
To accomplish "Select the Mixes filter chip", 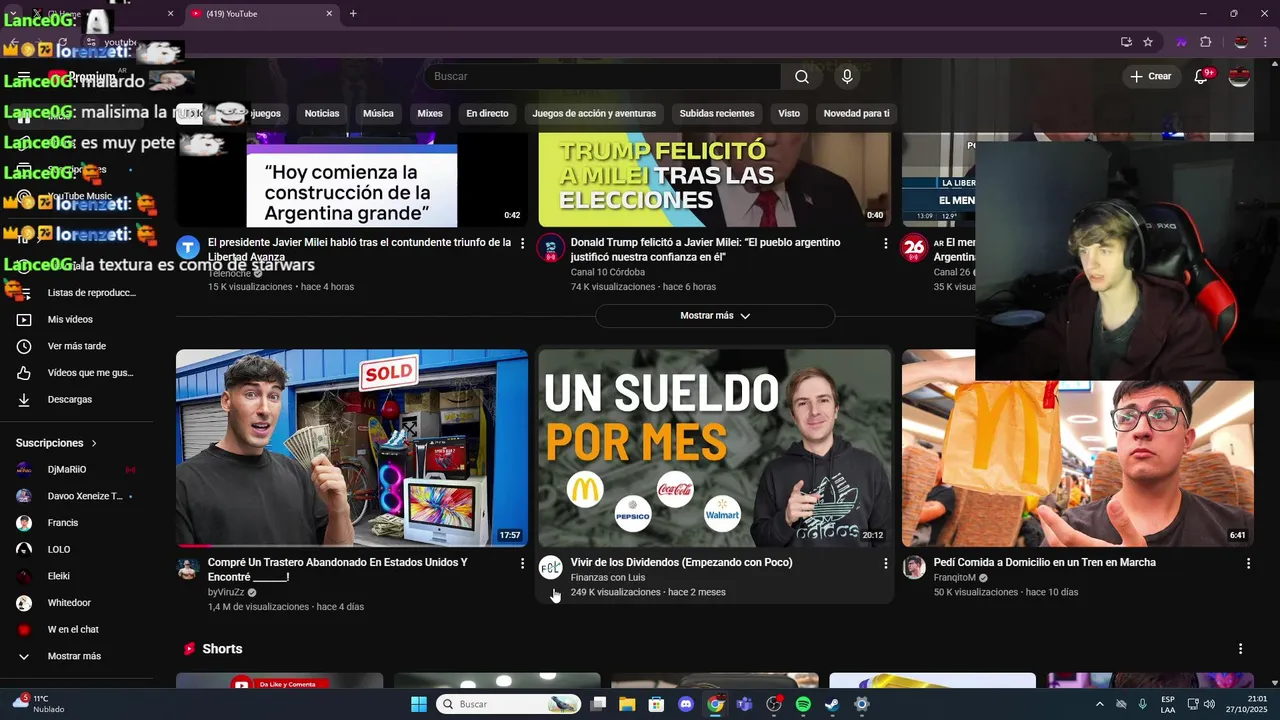I will click(430, 113).
